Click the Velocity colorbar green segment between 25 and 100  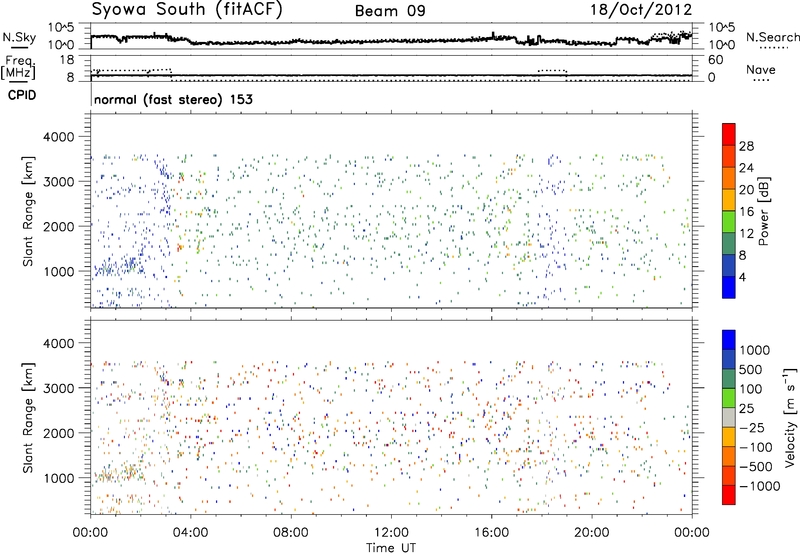click(729, 398)
